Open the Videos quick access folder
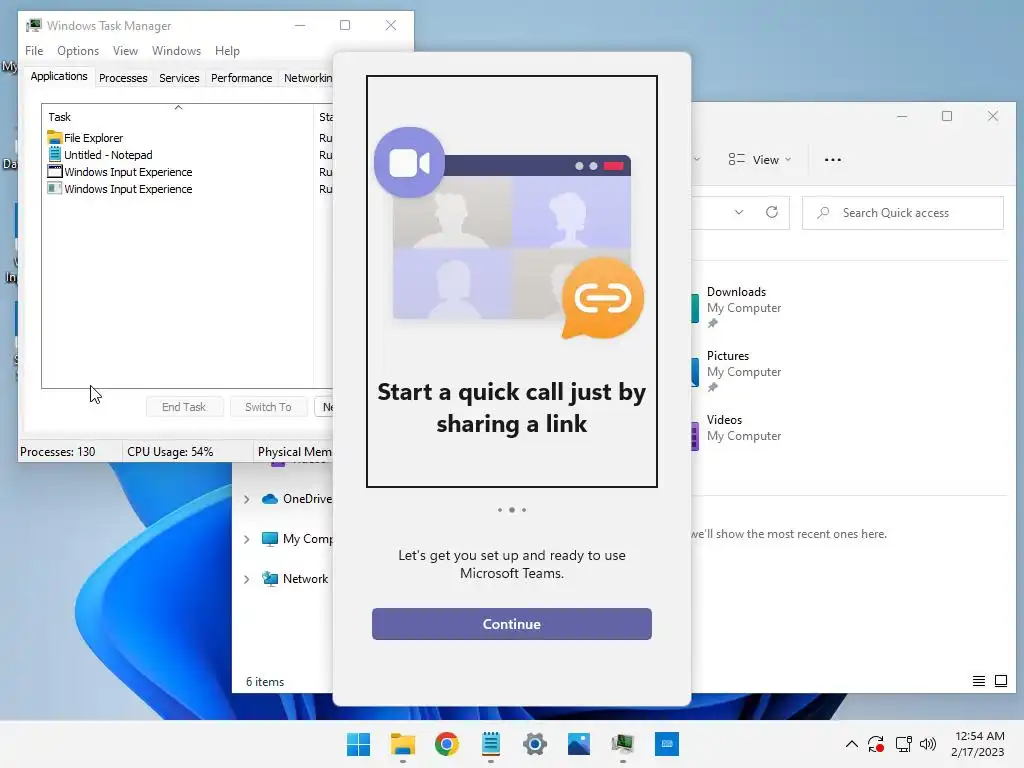Screen dimensions: 1024x768 [736, 428]
